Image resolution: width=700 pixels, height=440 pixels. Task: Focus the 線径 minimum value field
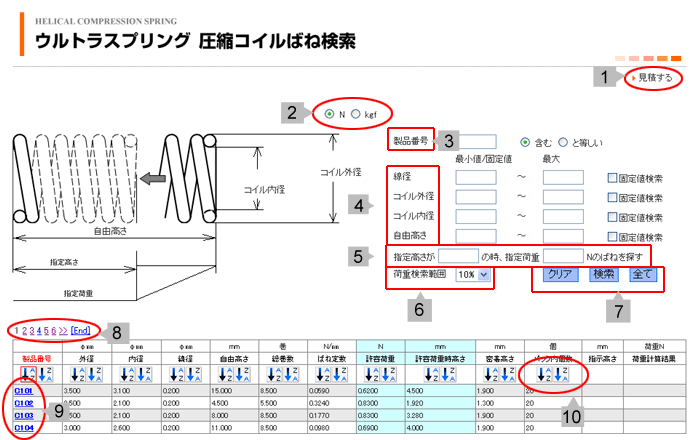pyautogui.click(x=476, y=177)
